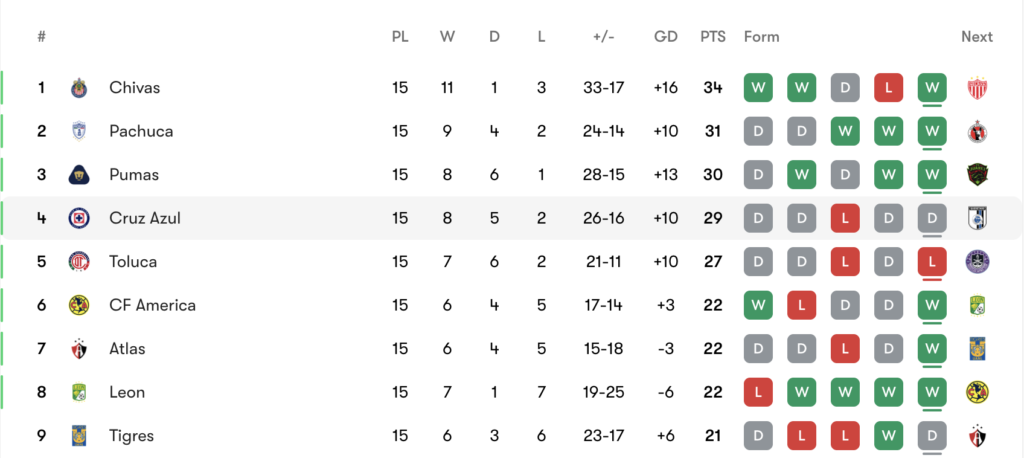The image size is (1024, 458).
Task: Click the Pumas team logo
Action: tap(79, 175)
